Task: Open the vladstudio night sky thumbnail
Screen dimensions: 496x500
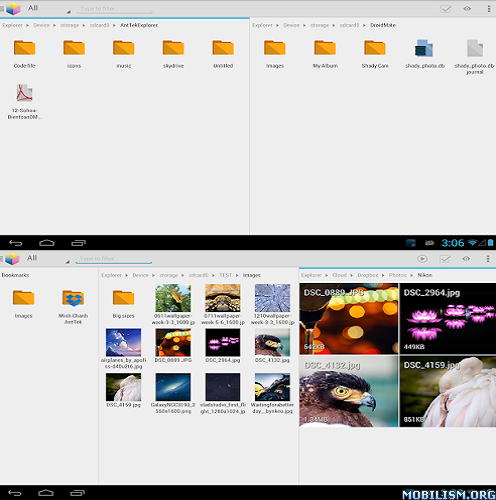Action: [x=223, y=387]
